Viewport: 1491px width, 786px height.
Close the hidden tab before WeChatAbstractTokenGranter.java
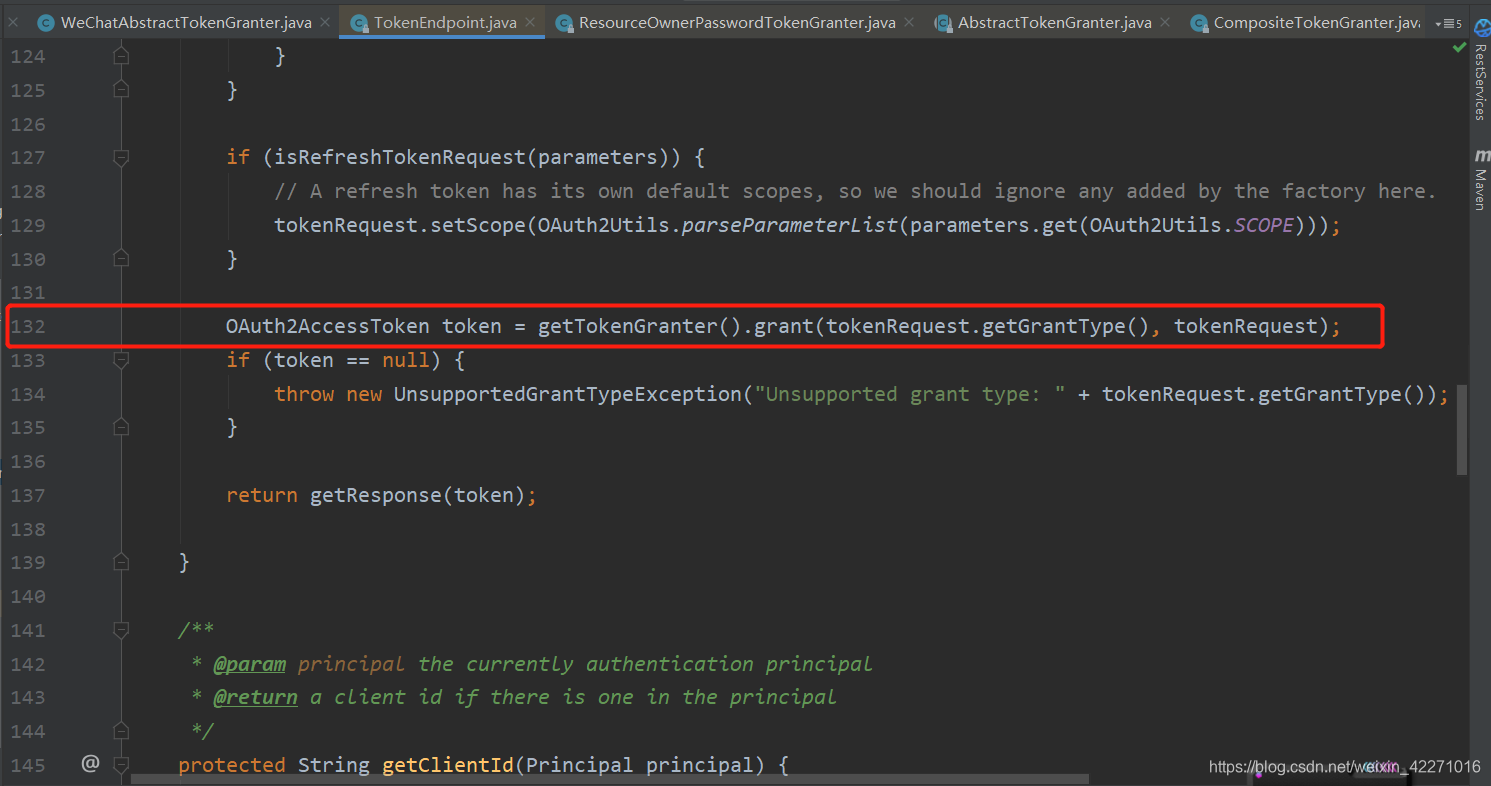click(14, 22)
